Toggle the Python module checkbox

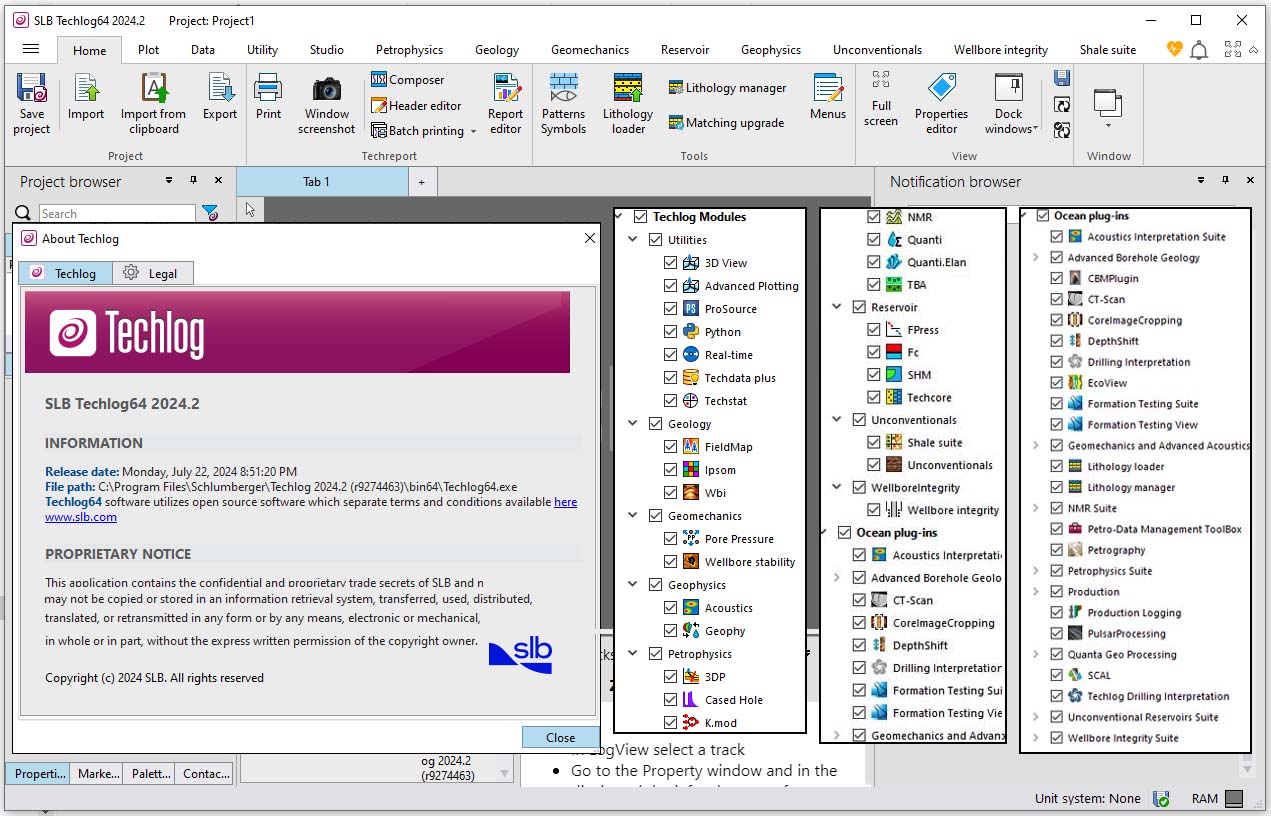(671, 332)
